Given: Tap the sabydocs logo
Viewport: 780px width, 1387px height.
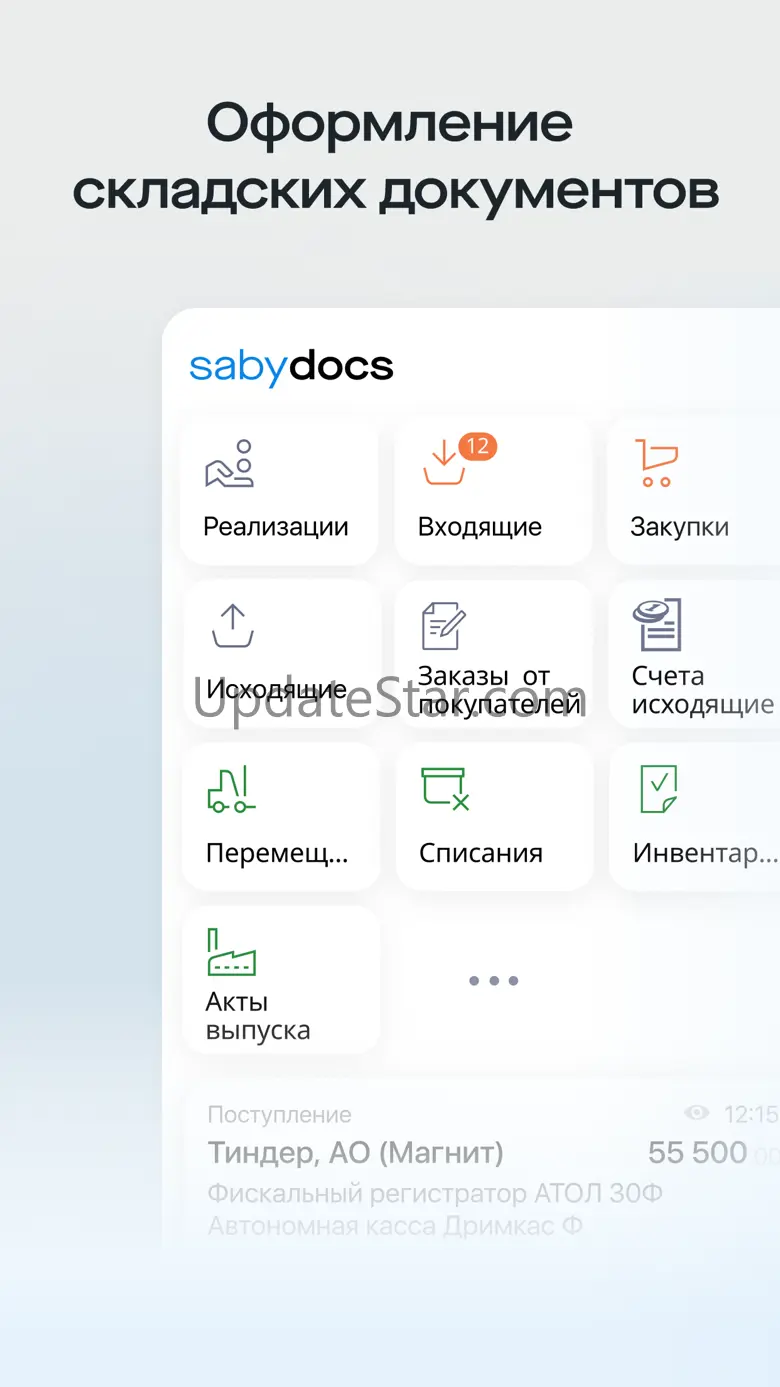Looking at the screenshot, I should (291, 367).
